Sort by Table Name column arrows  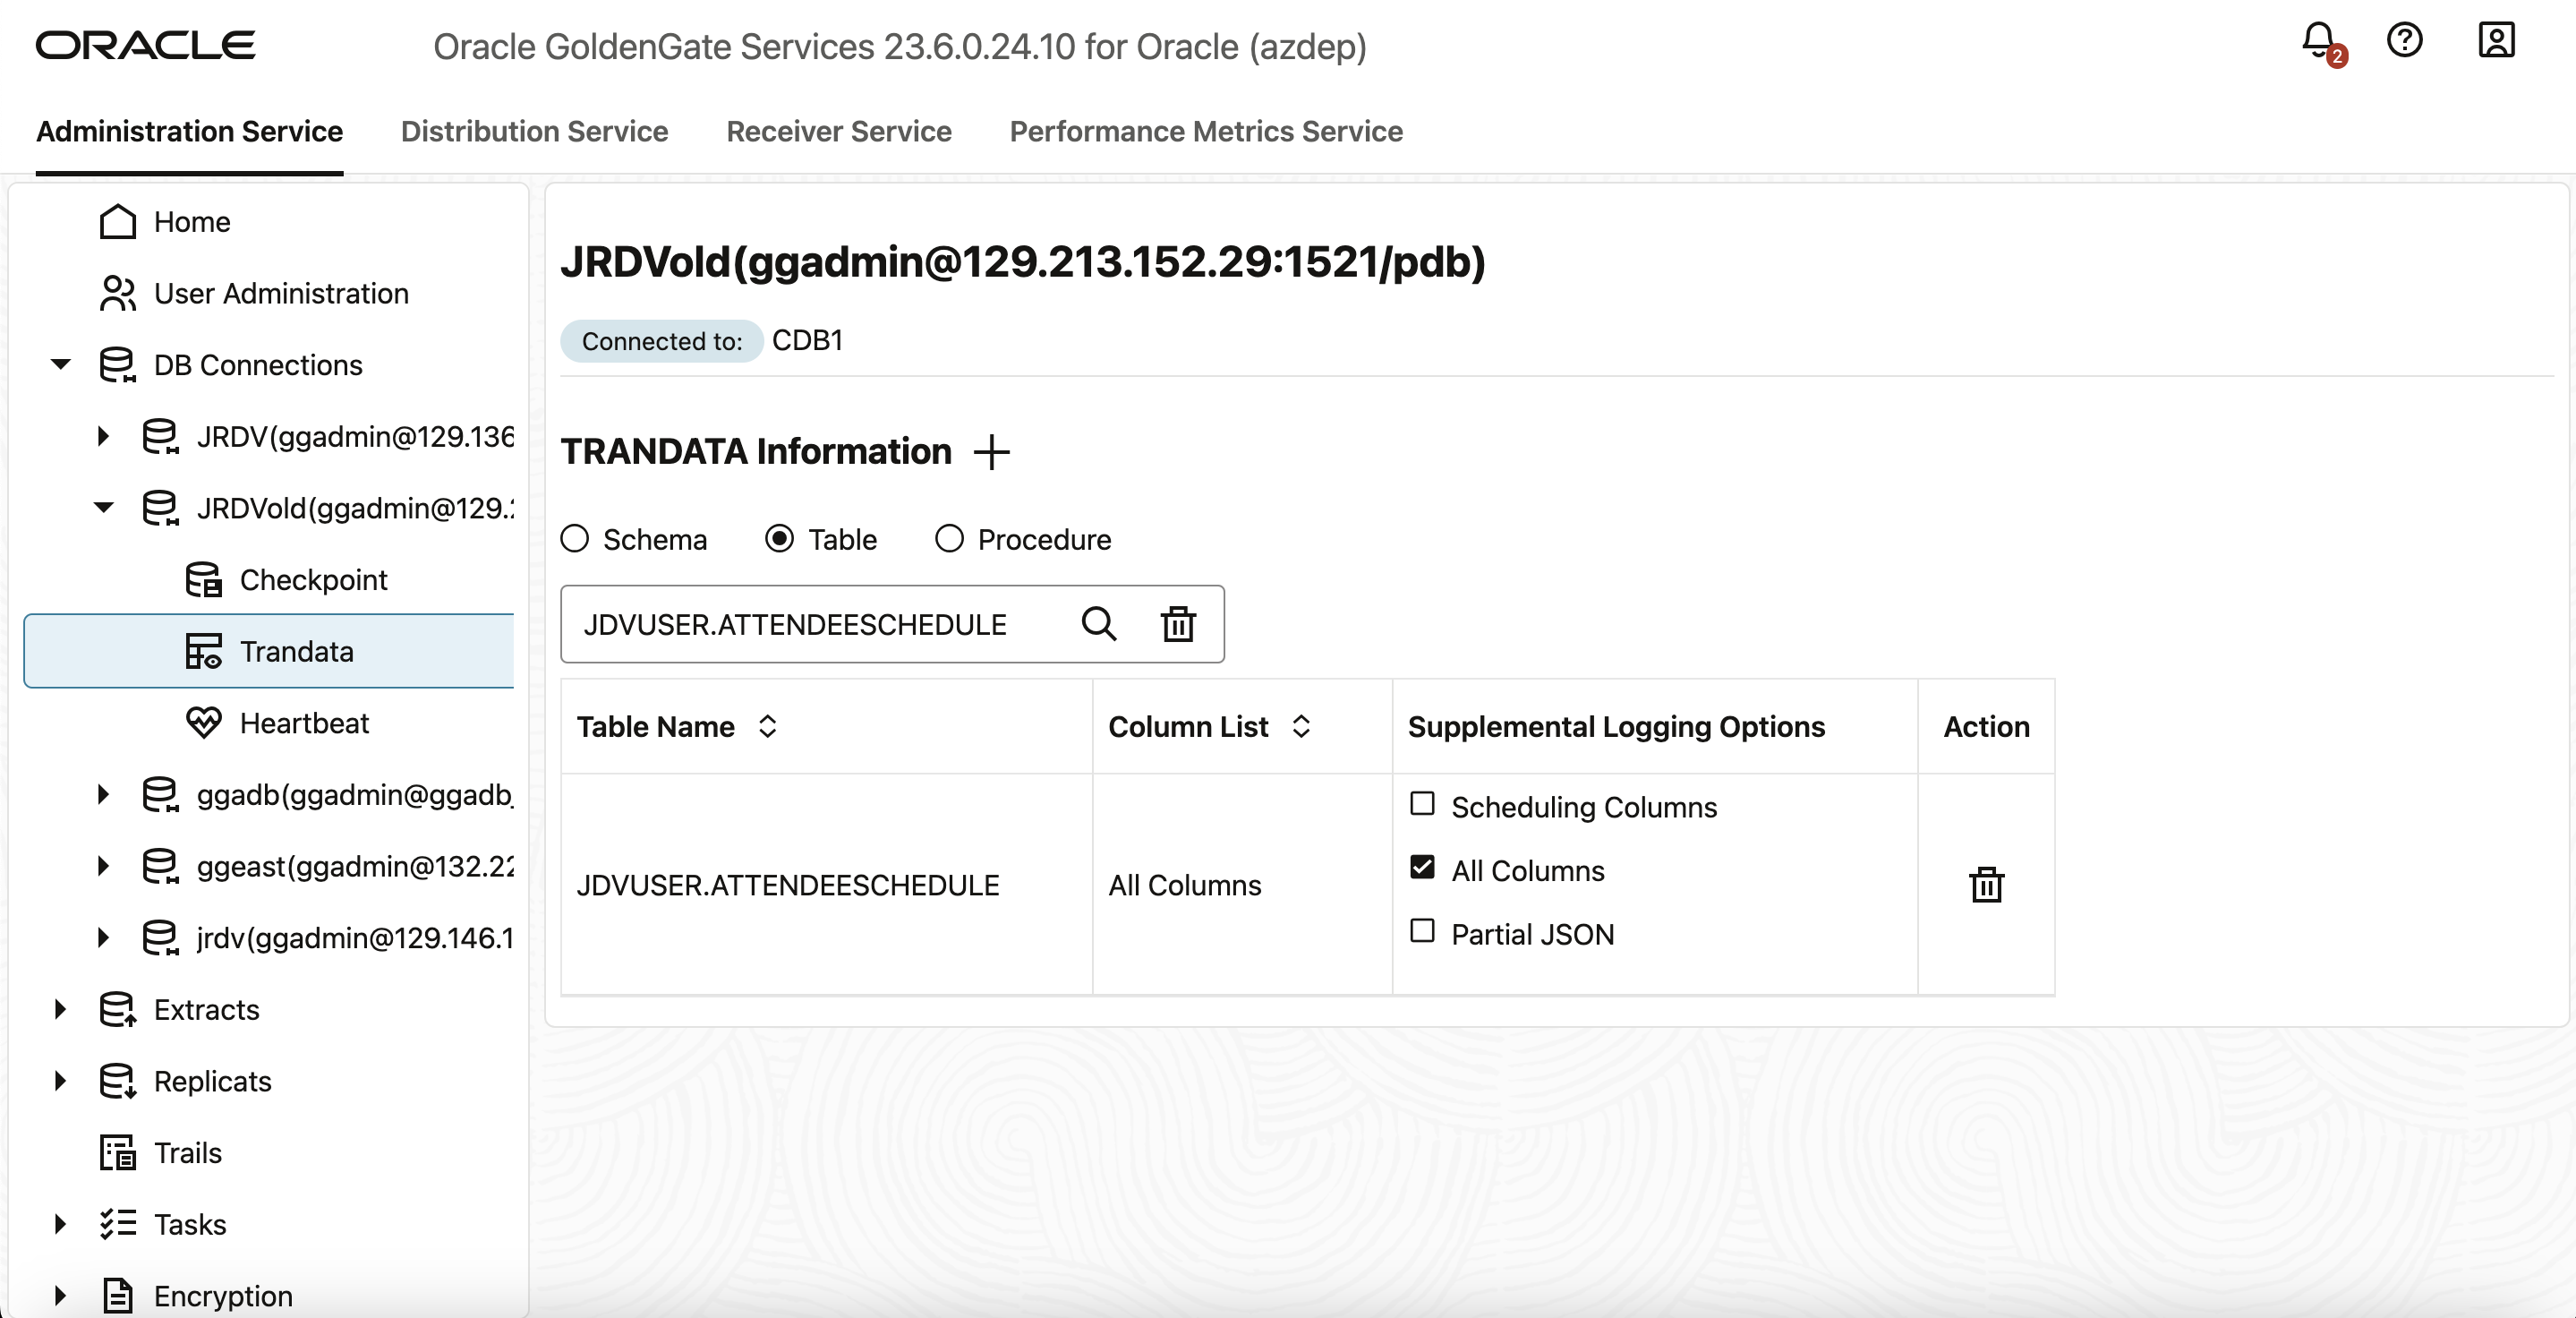click(767, 727)
